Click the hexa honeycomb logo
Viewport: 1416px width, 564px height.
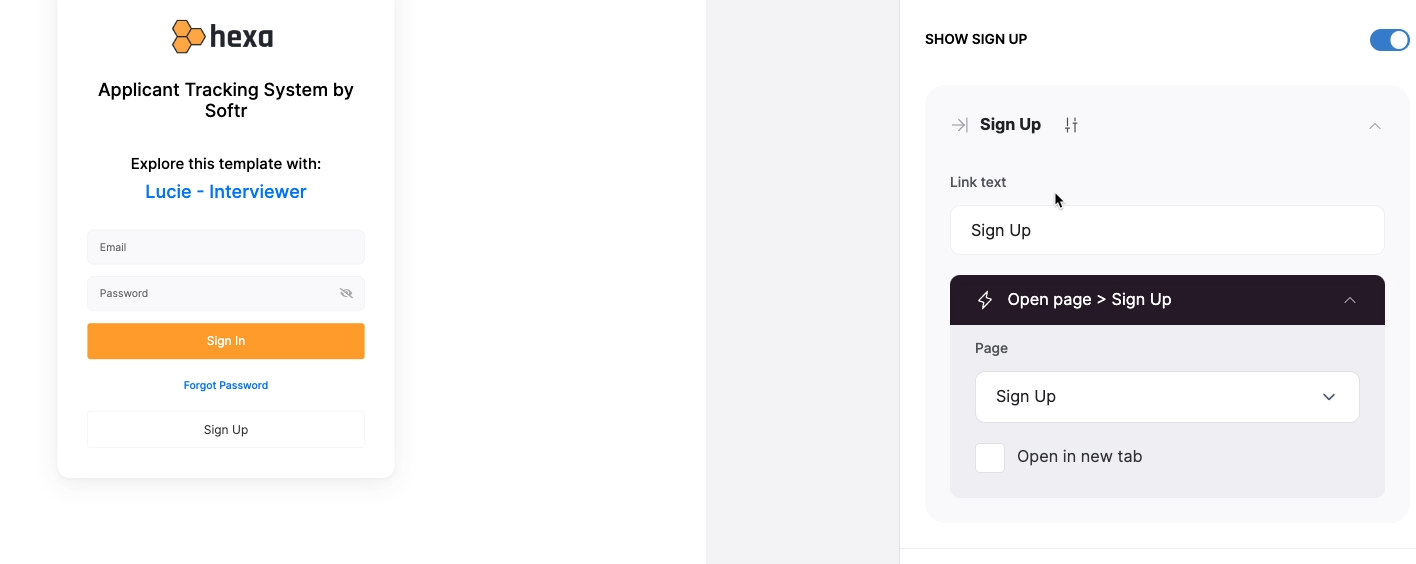(223, 37)
